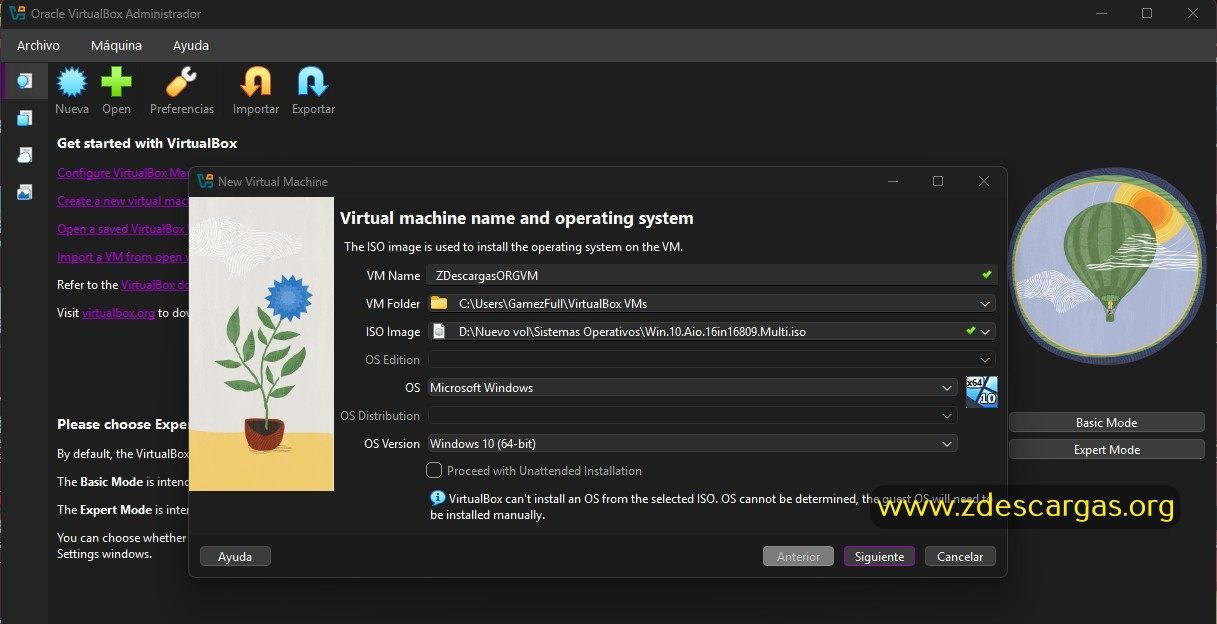Click the Nueva toolbar icon
Image resolution: width=1217 pixels, height=624 pixels.
(x=72, y=83)
